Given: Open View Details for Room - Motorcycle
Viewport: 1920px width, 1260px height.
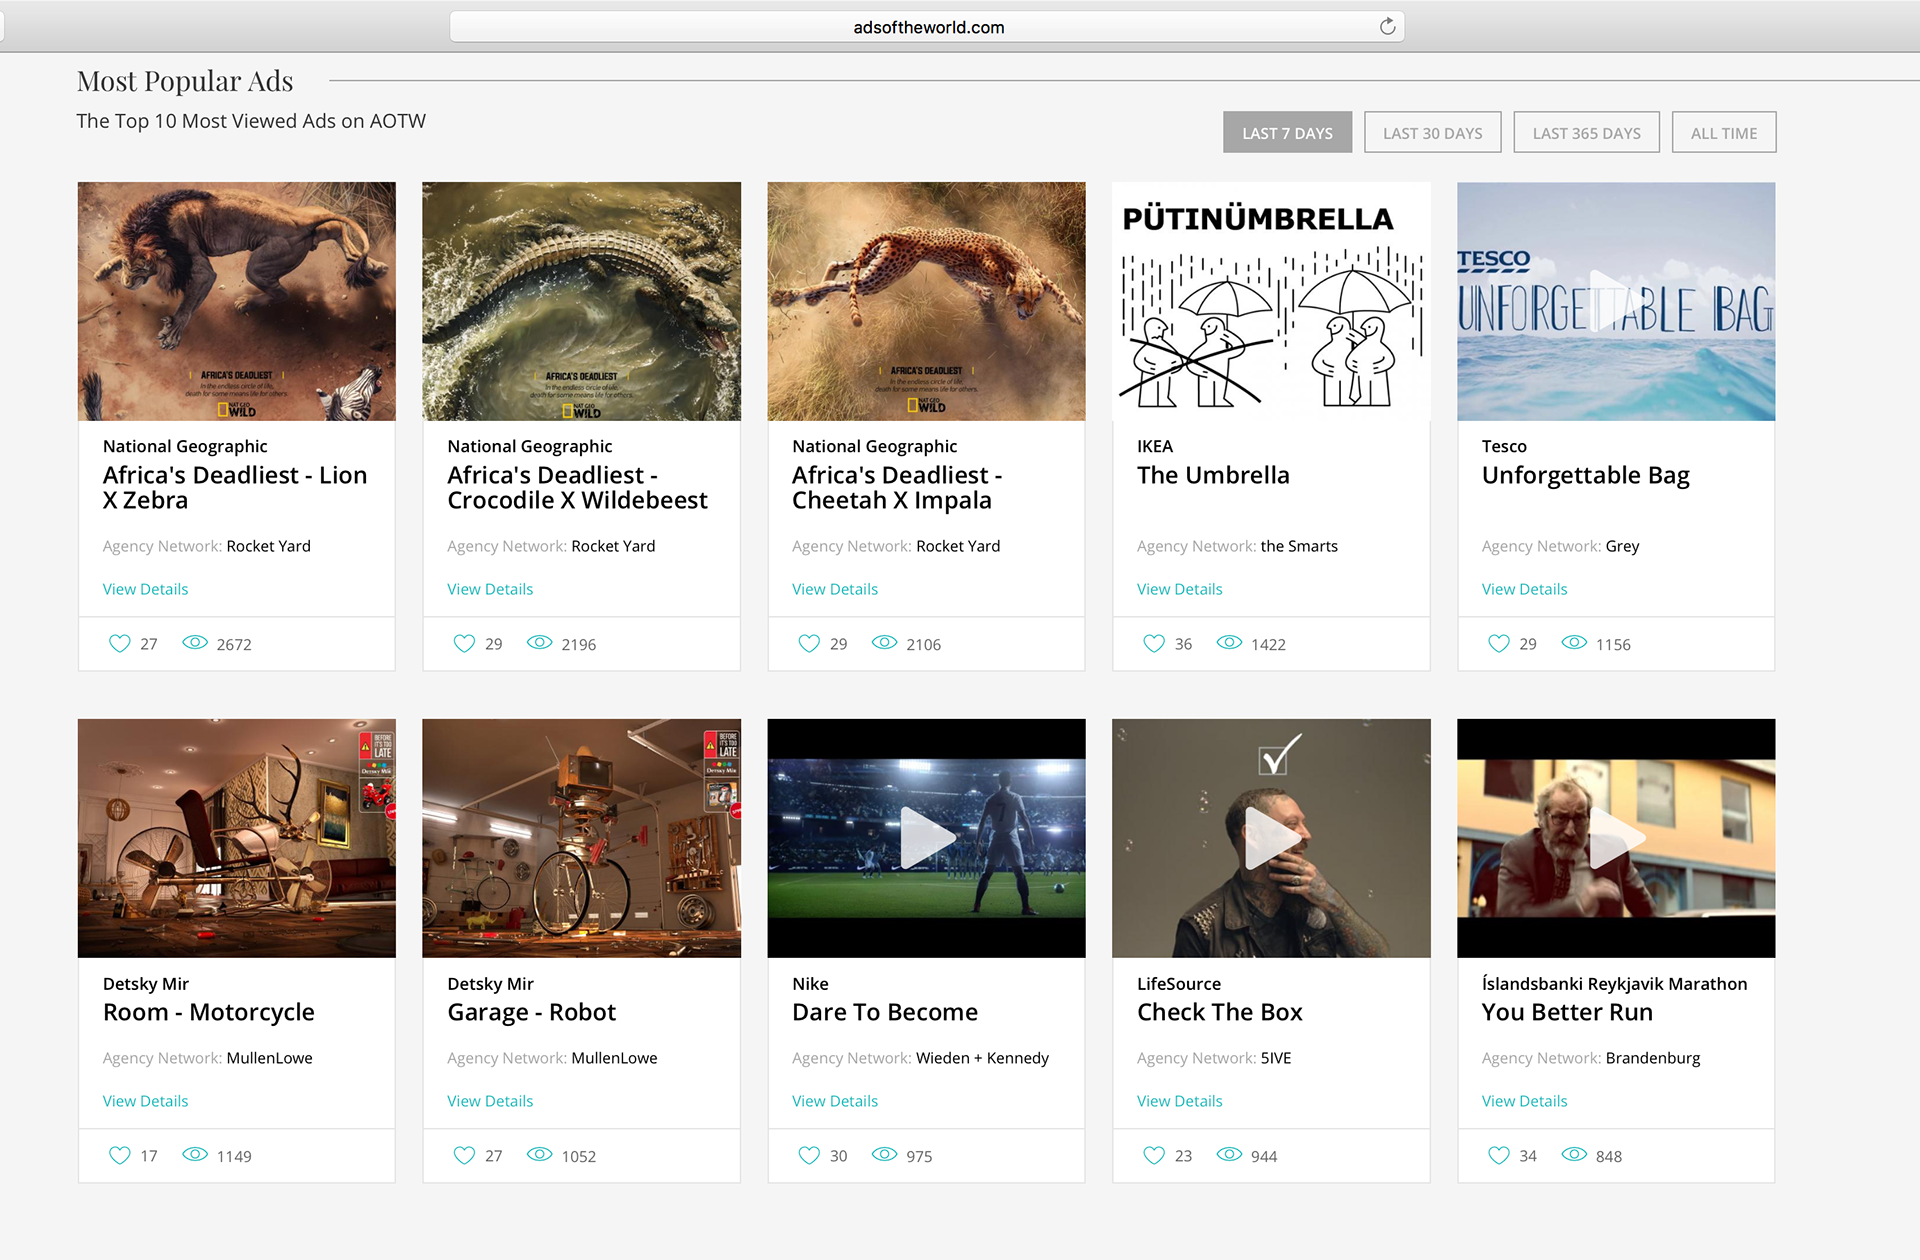Looking at the screenshot, I should tap(145, 1101).
